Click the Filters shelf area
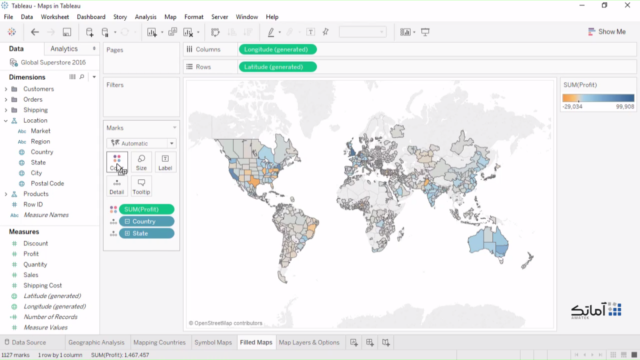 pyautogui.click(x=141, y=98)
